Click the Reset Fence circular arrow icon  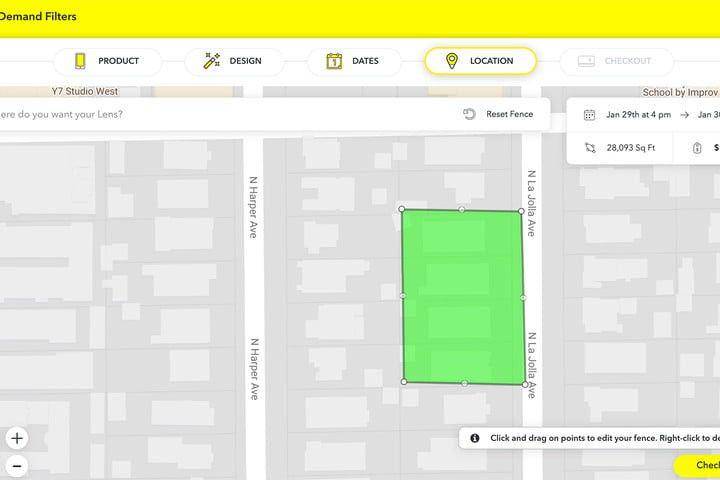pyautogui.click(x=469, y=114)
